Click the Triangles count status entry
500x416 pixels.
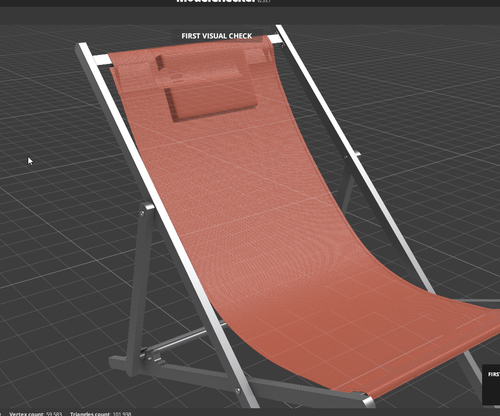(100, 414)
